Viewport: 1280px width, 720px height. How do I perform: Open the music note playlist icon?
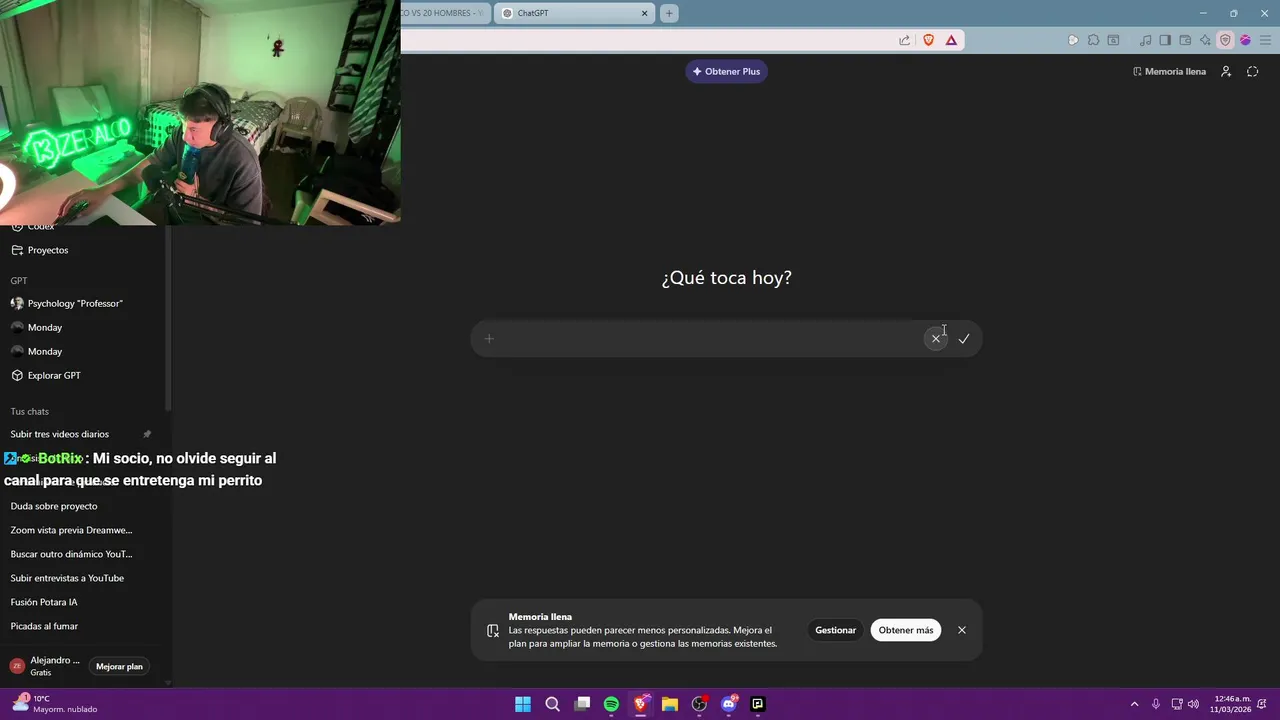point(1146,40)
